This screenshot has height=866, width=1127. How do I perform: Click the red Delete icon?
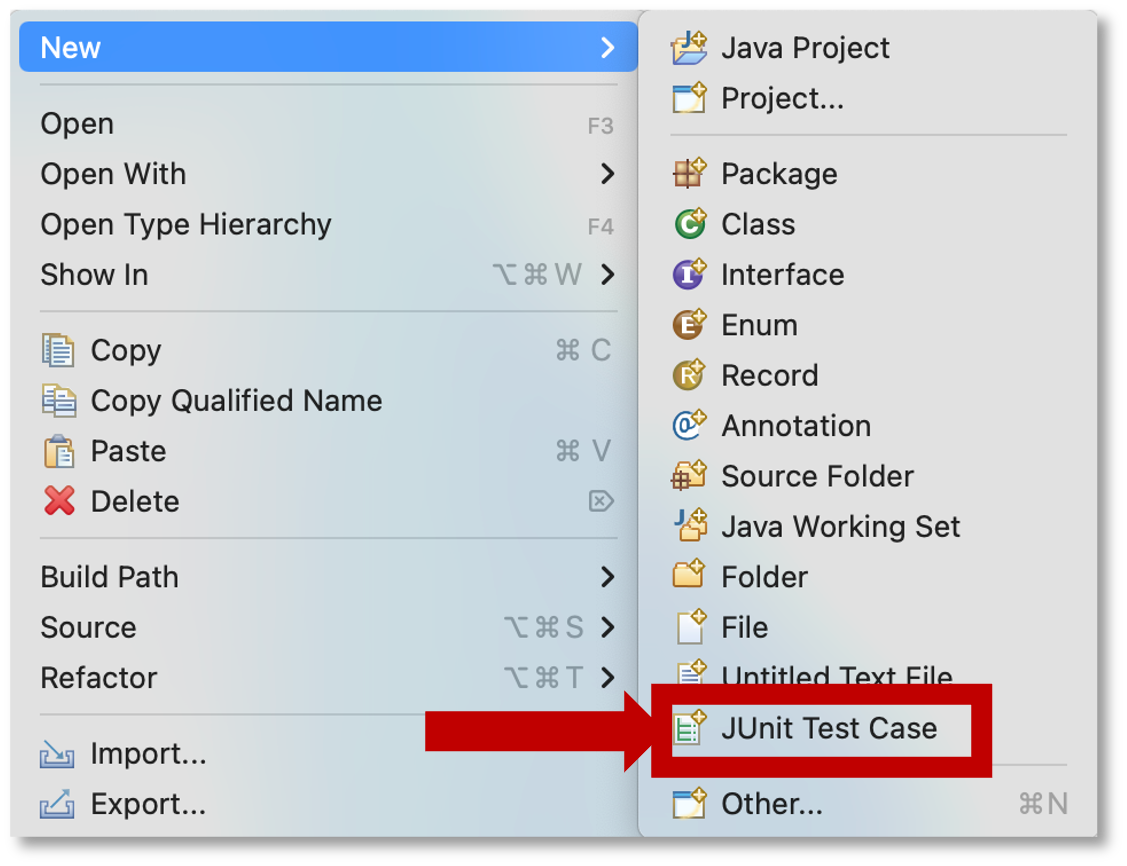59,501
